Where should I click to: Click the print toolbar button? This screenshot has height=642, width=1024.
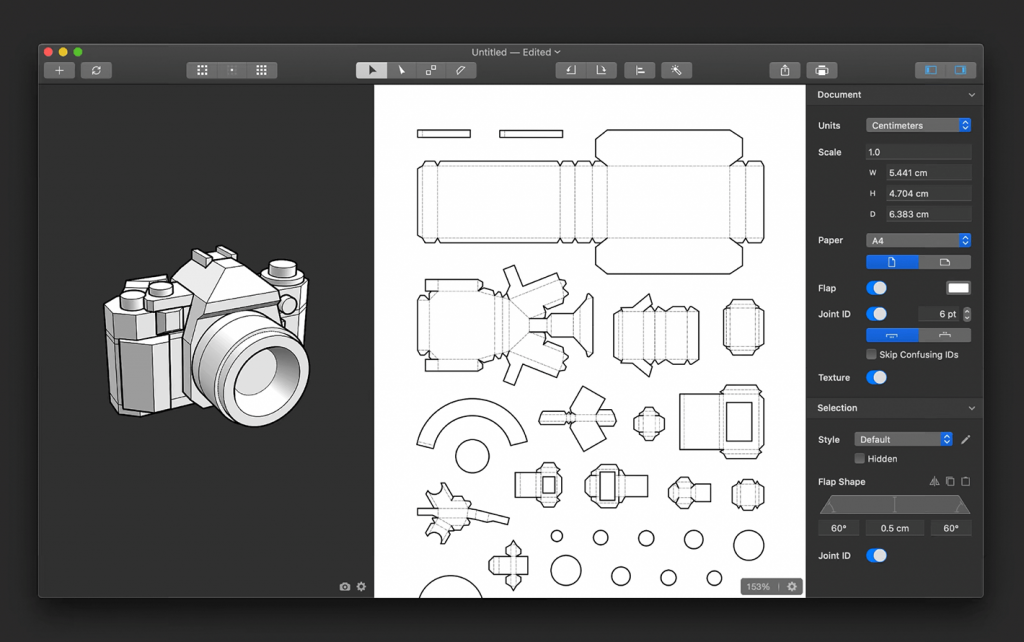(x=822, y=71)
